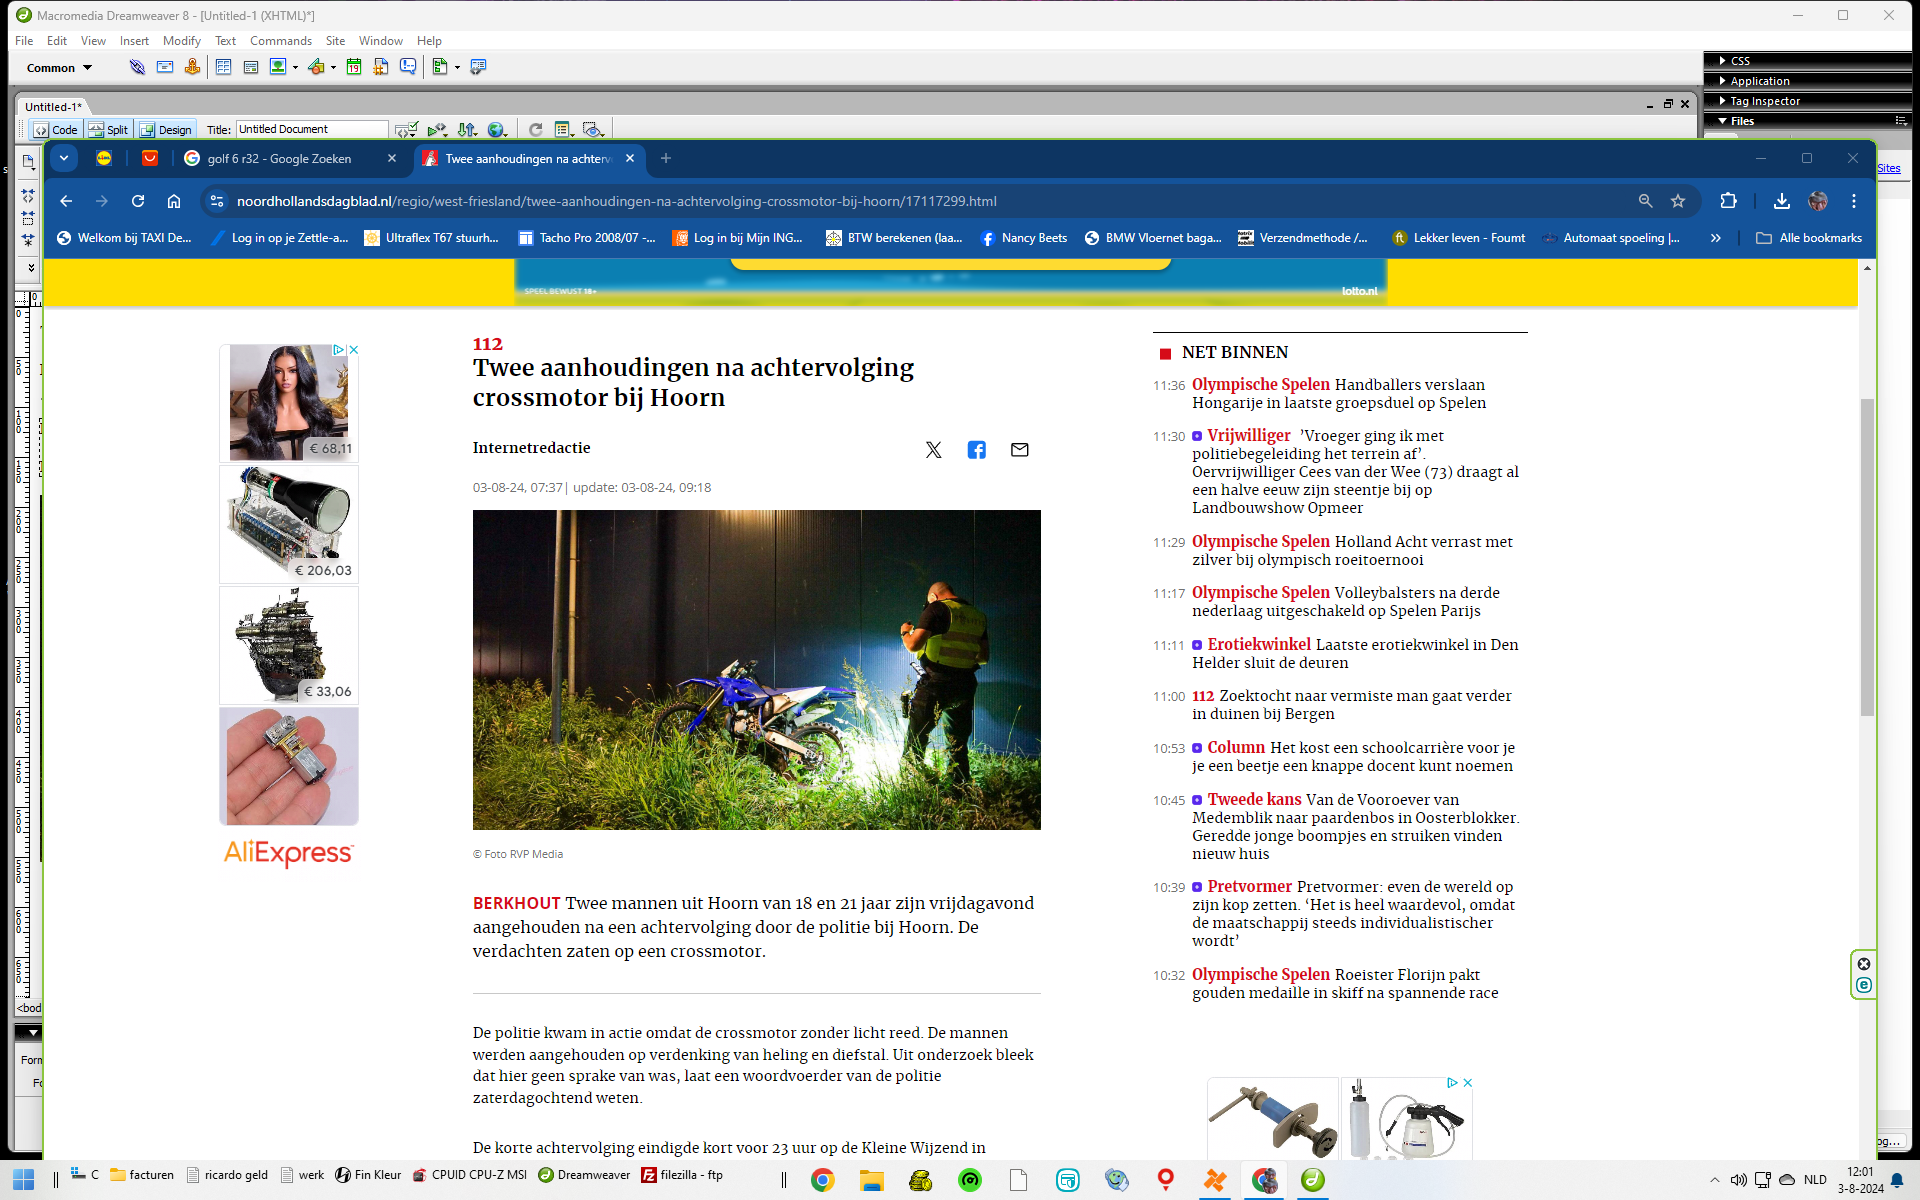Open Chrome tab search dropdown
Viewport: 1920px width, 1200px height.
[63, 158]
